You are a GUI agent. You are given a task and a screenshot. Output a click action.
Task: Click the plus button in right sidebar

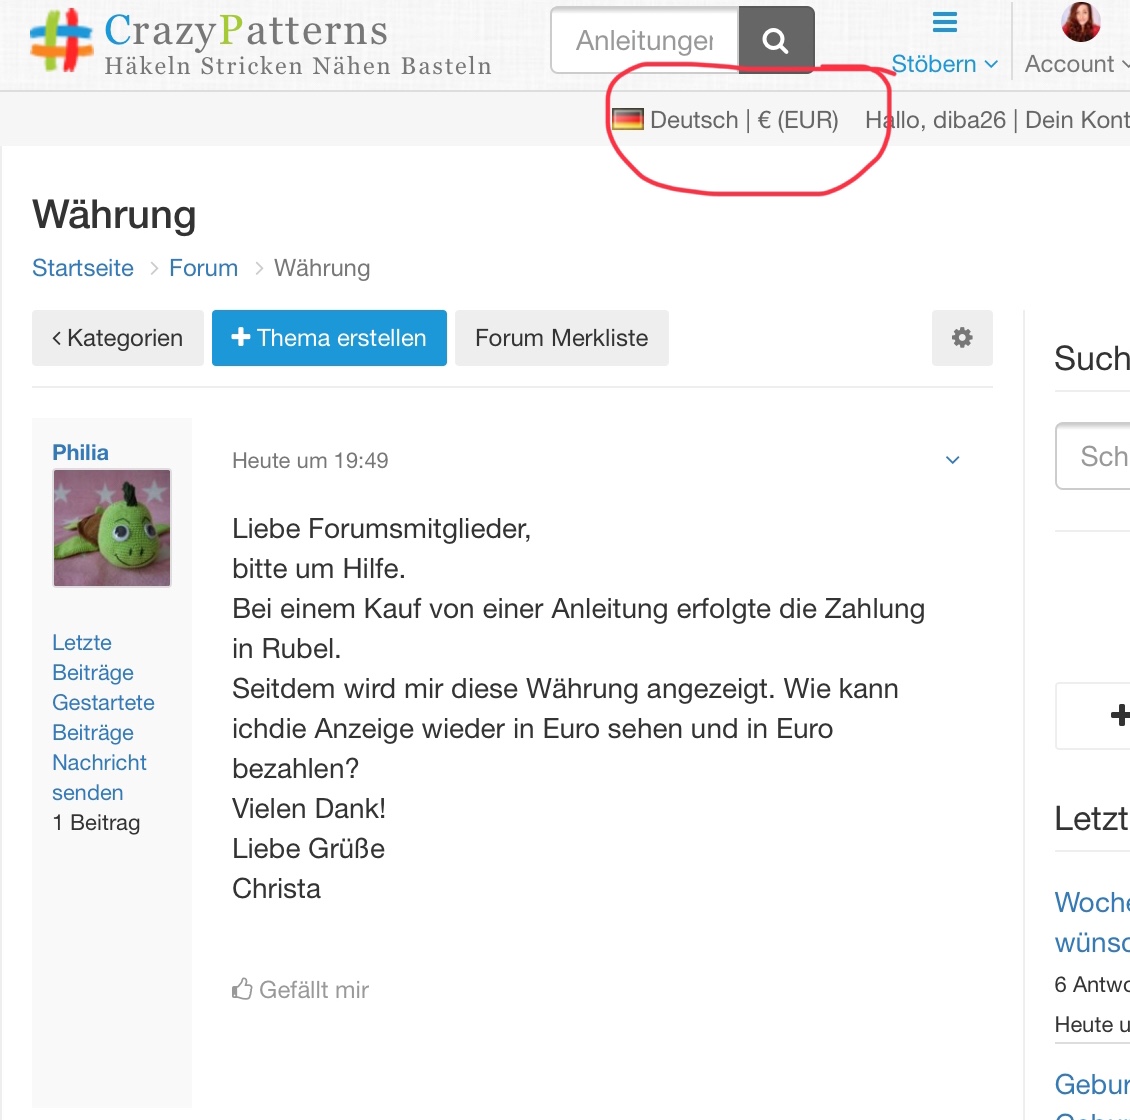(x=1118, y=715)
